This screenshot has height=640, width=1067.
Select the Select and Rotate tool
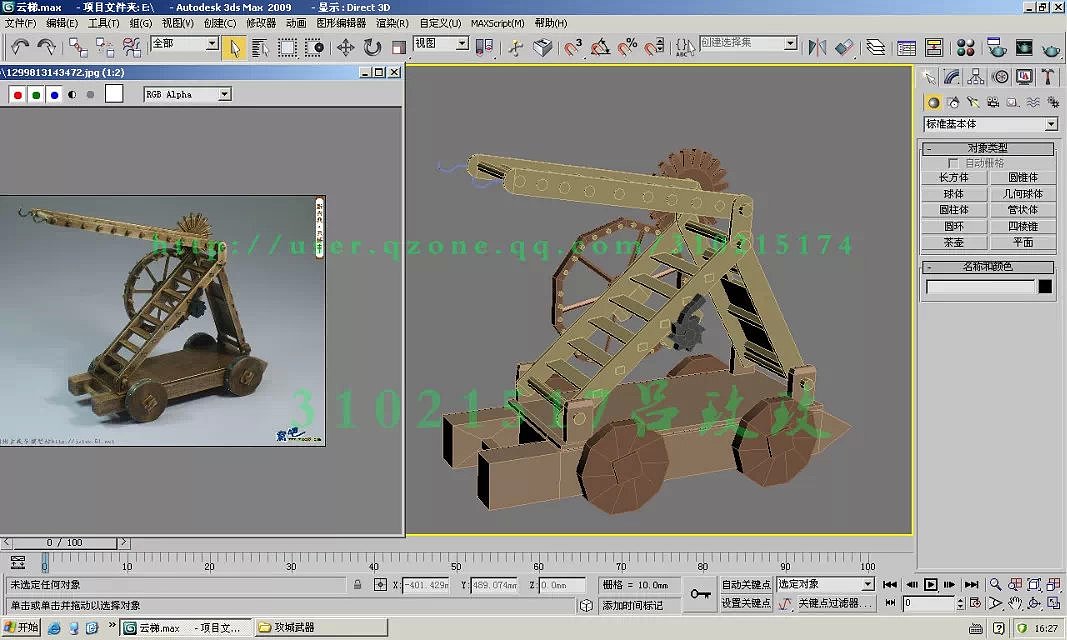click(373, 47)
